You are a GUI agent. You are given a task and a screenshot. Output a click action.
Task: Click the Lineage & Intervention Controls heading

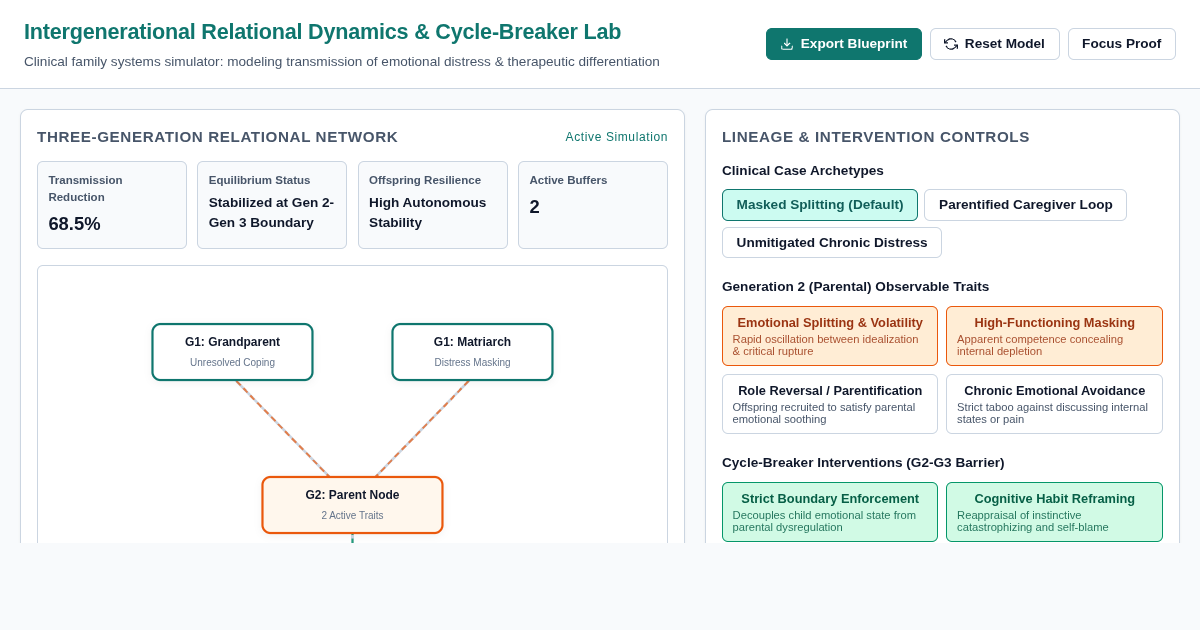click(x=876, y=137)
